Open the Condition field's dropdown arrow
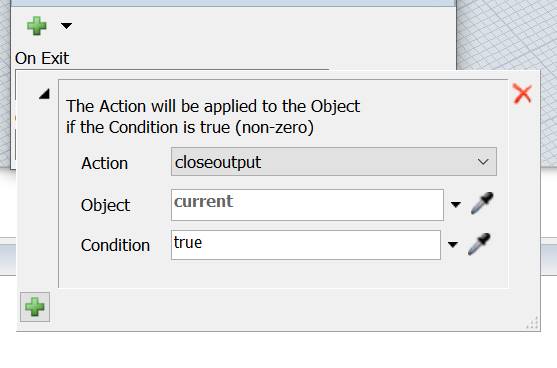The height and width of the screenshot is (368, 557). click(453, 244)
